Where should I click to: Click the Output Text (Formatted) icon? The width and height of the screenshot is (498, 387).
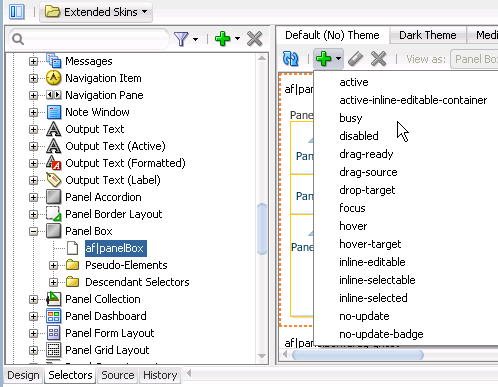(53, 163)
